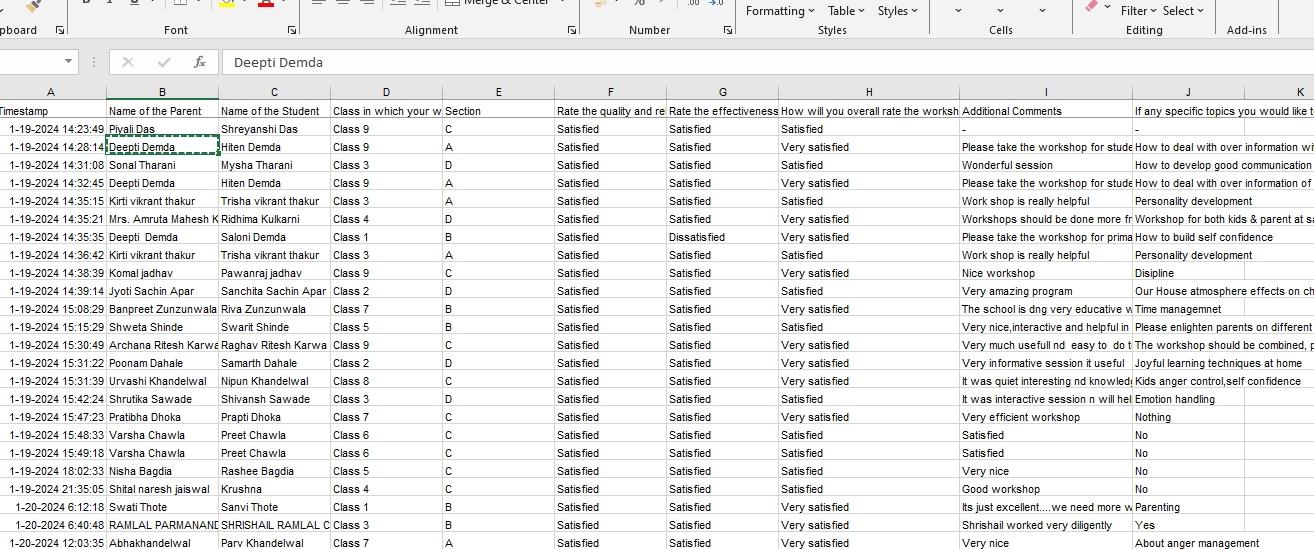The image size is (1314, 549).
Task: Expand the Name Box dropdown arrow
Action: click(68, 62)
